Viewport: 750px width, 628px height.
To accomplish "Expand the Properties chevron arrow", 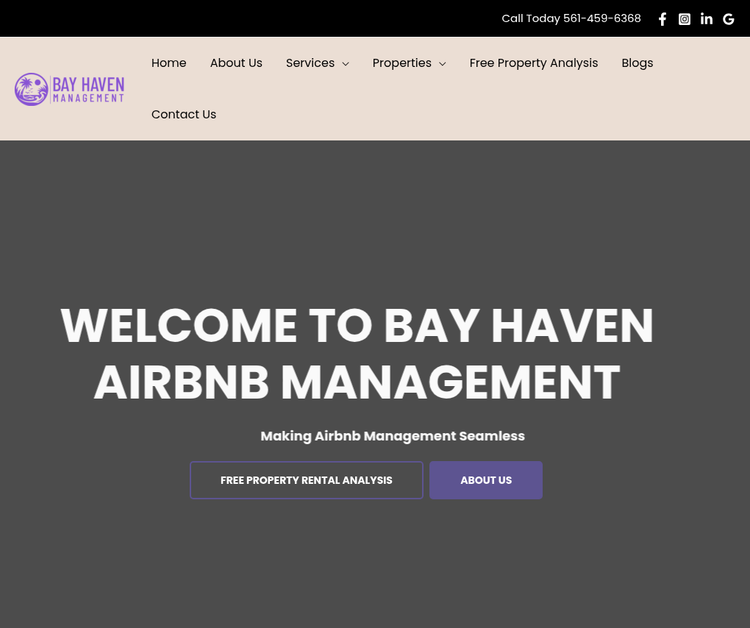I will click(x=442, y=64).
